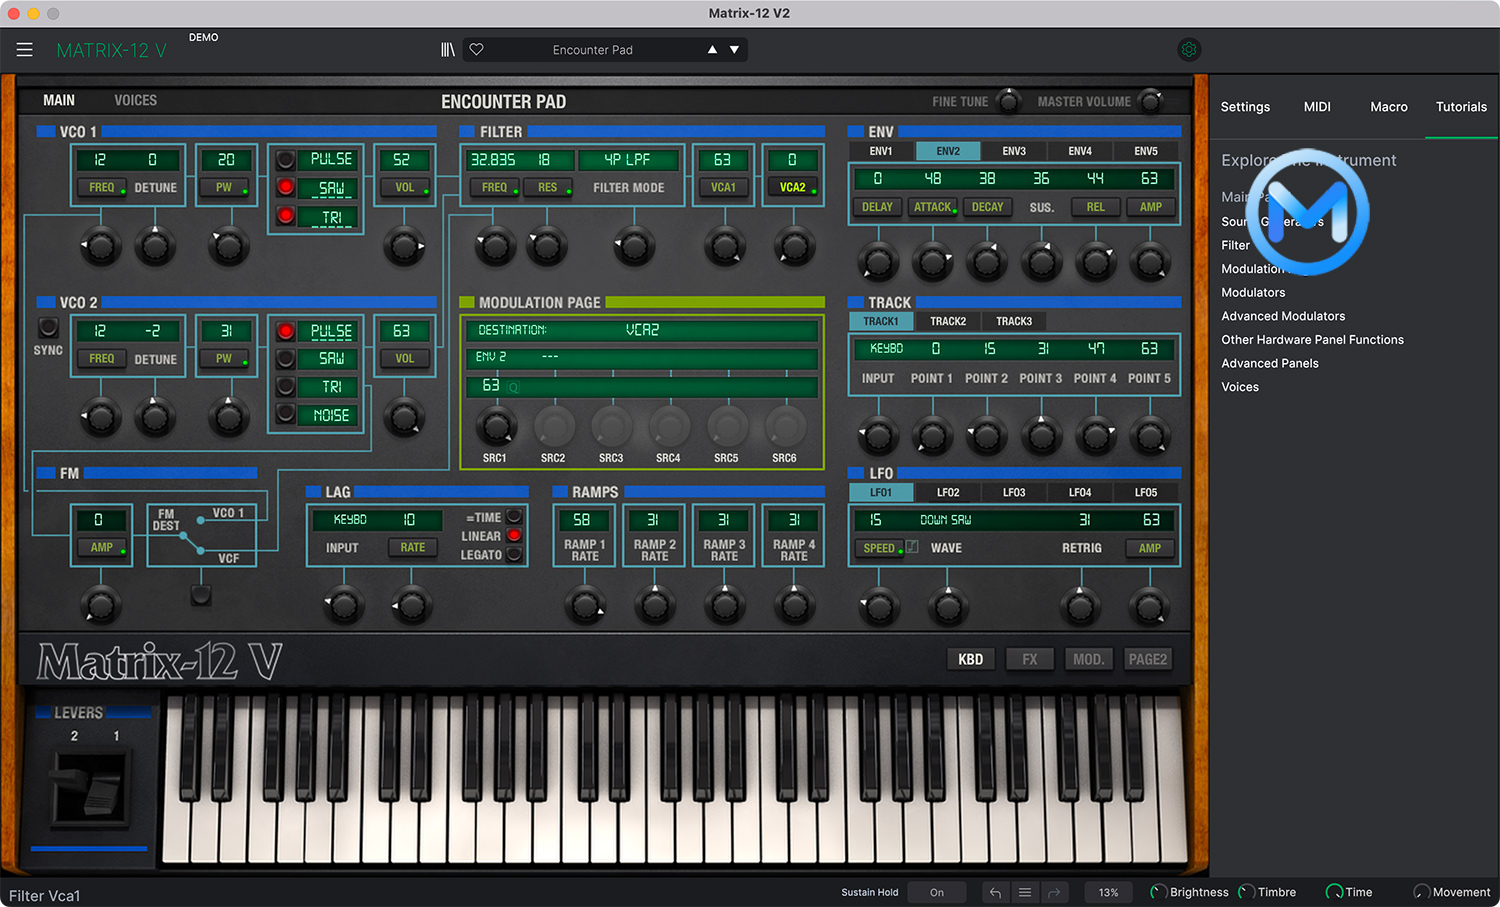1500x907 pixels.
Task: Click the VCO 2 PW knob
Action: tap(228, 417)
